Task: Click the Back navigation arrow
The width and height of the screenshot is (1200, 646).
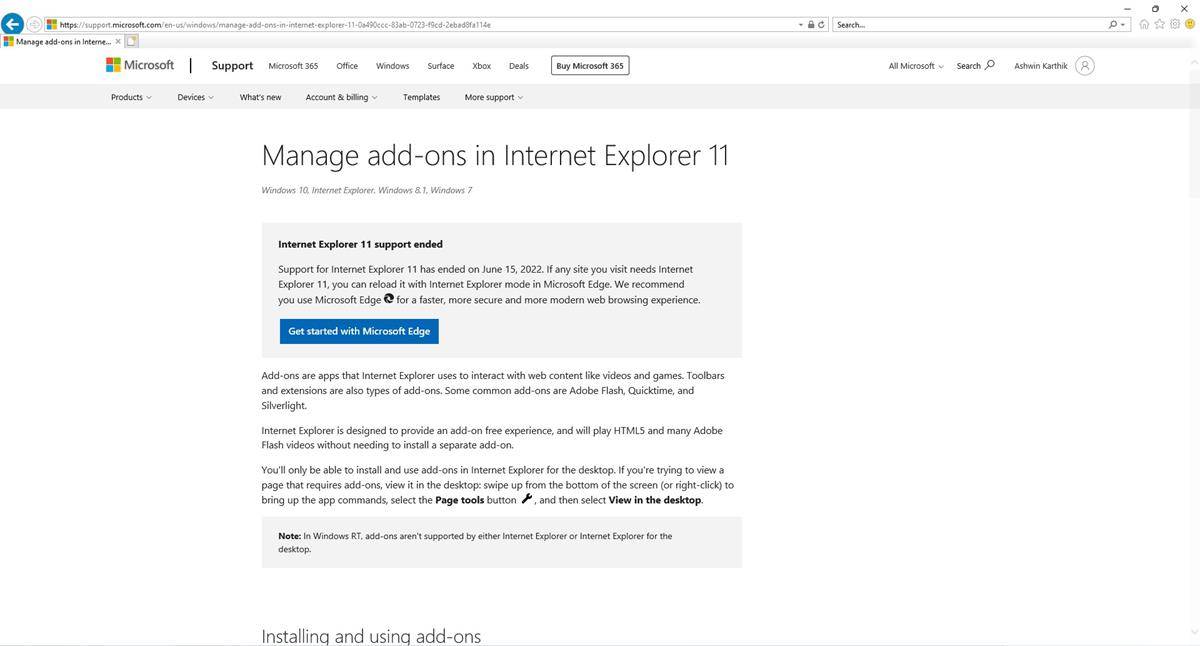Action: click(12, 22)
